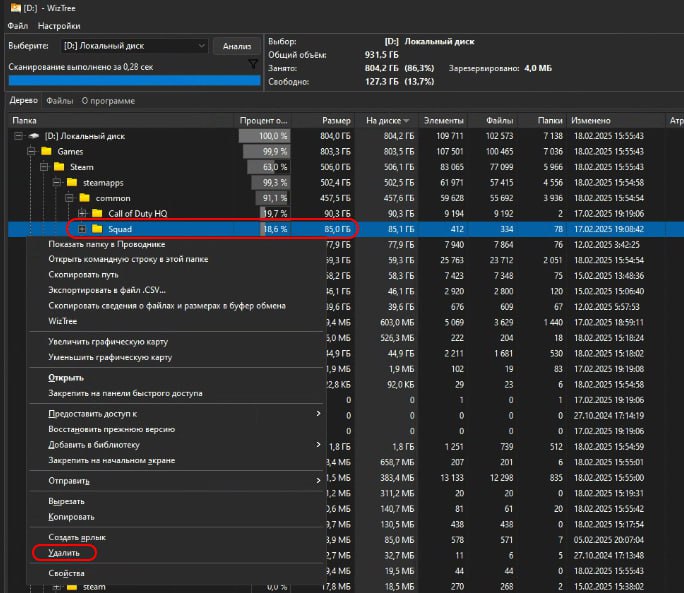Click the 804,0 ГБ size value
This screenshot has height=593, width=684.
(x=335, y=136)
